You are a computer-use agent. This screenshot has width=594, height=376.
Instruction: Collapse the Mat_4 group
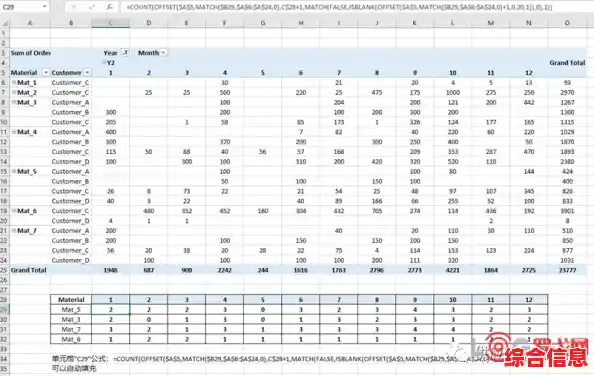pyautogui.click(x=14, y=131)
